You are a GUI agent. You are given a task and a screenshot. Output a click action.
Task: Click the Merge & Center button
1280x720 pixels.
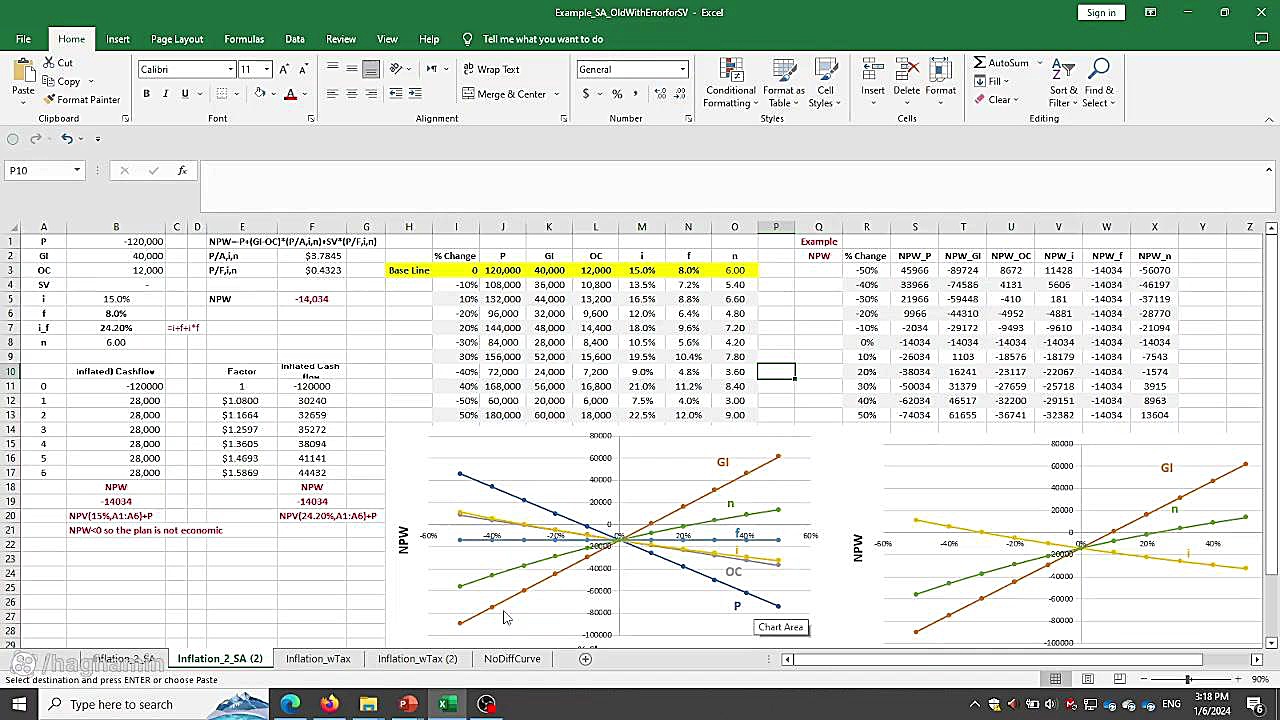coord(504,94)
